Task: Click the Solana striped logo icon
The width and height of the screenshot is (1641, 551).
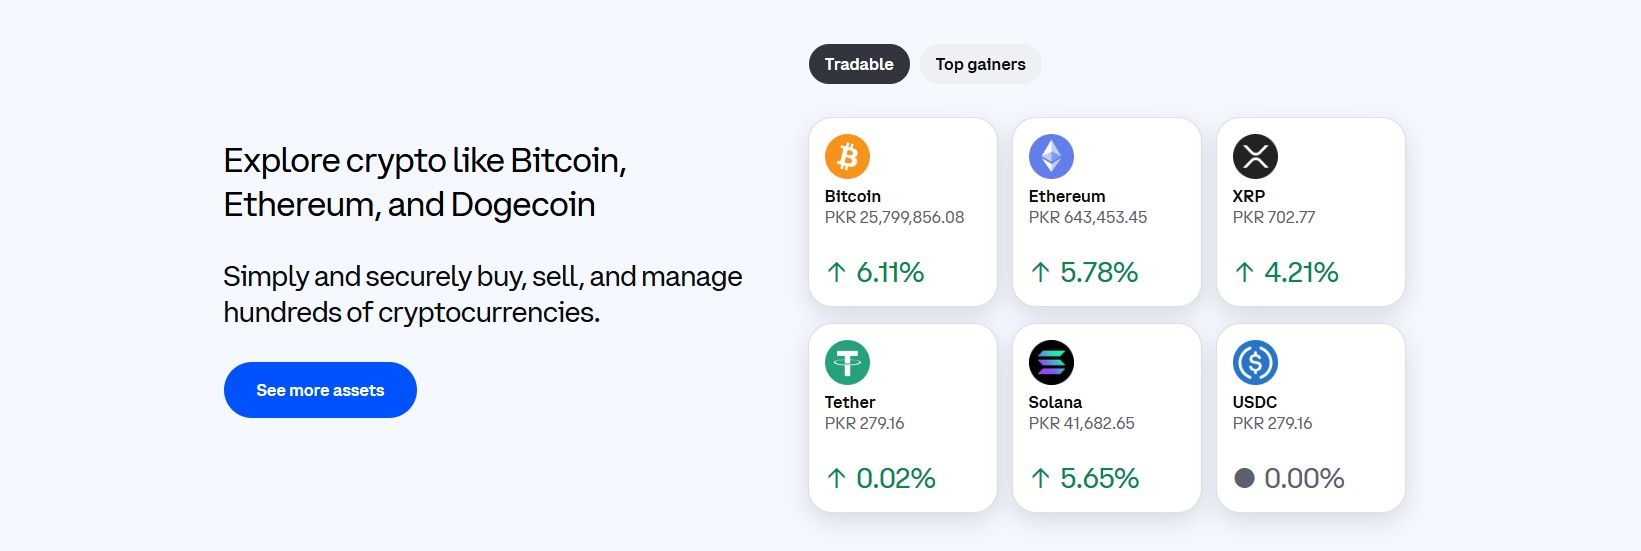Action: pos(1051,363)
